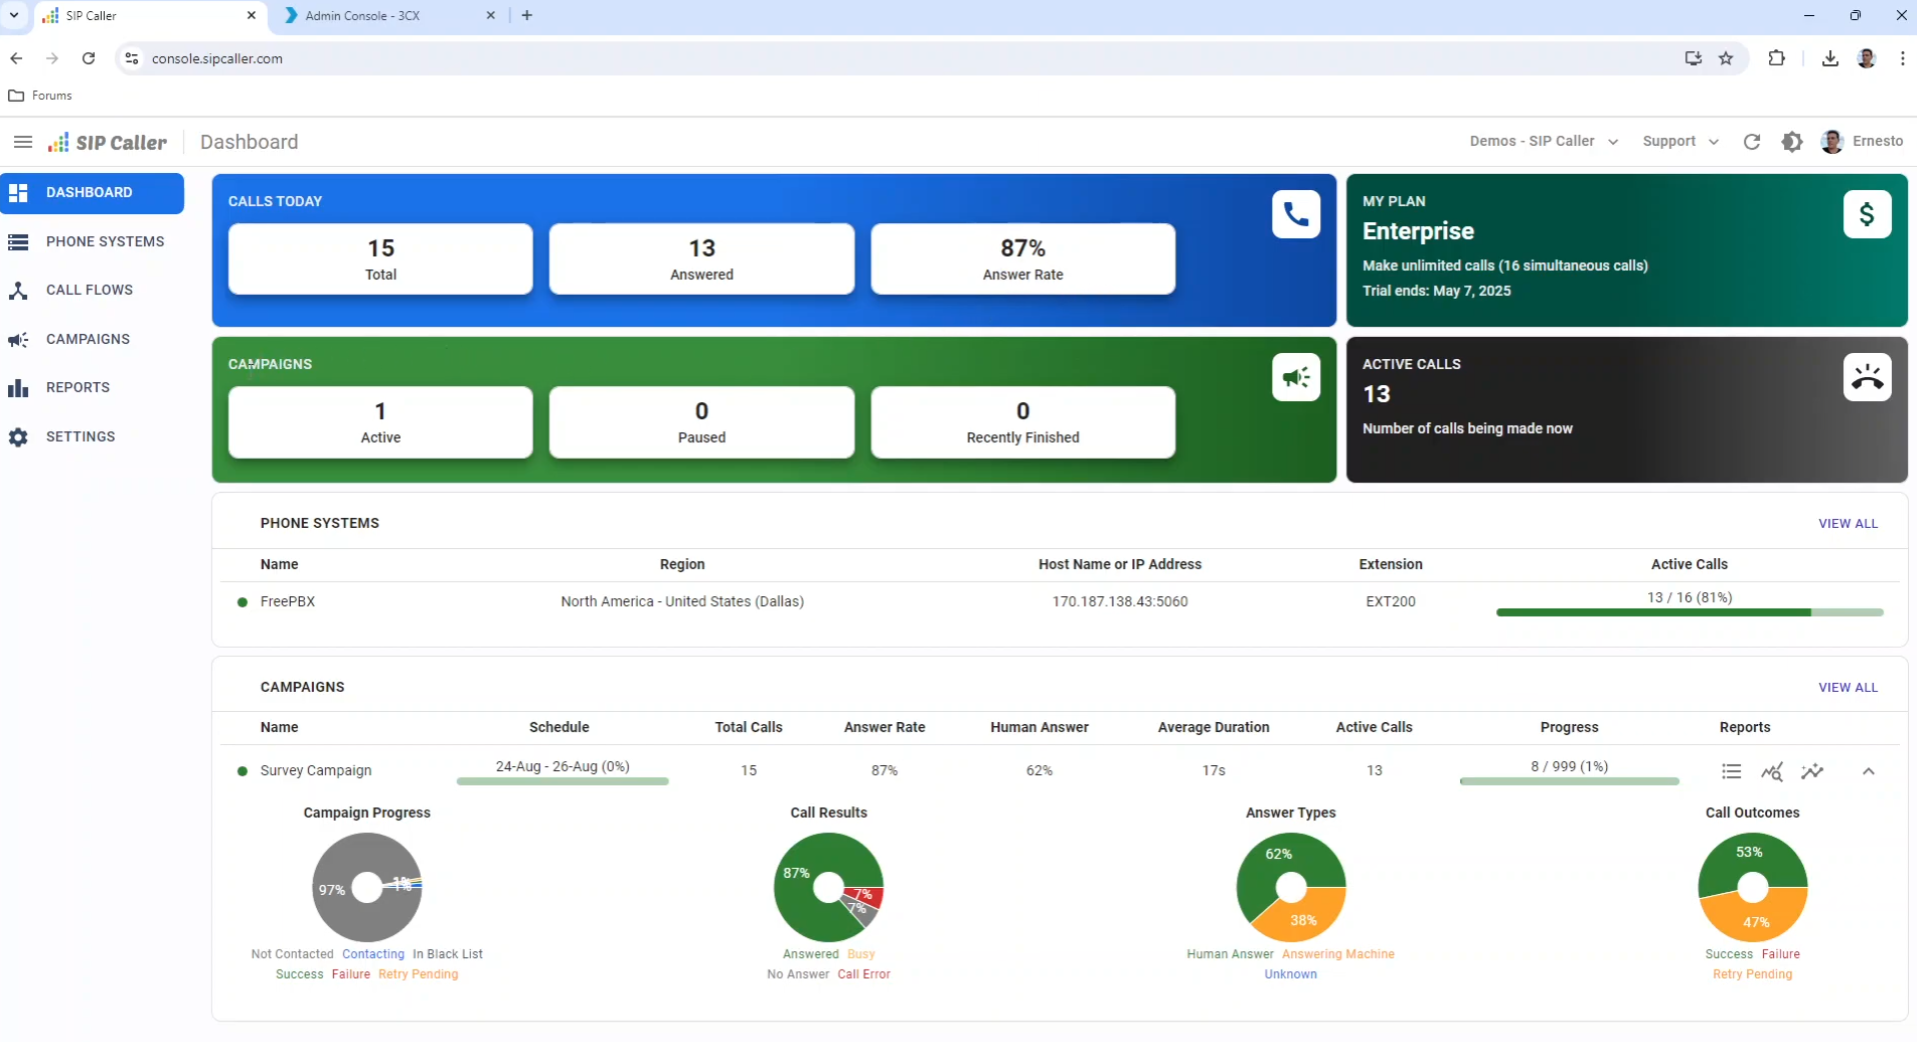Go to Call Flows in sidebar

pyautogui.click(x=89, y=290)
